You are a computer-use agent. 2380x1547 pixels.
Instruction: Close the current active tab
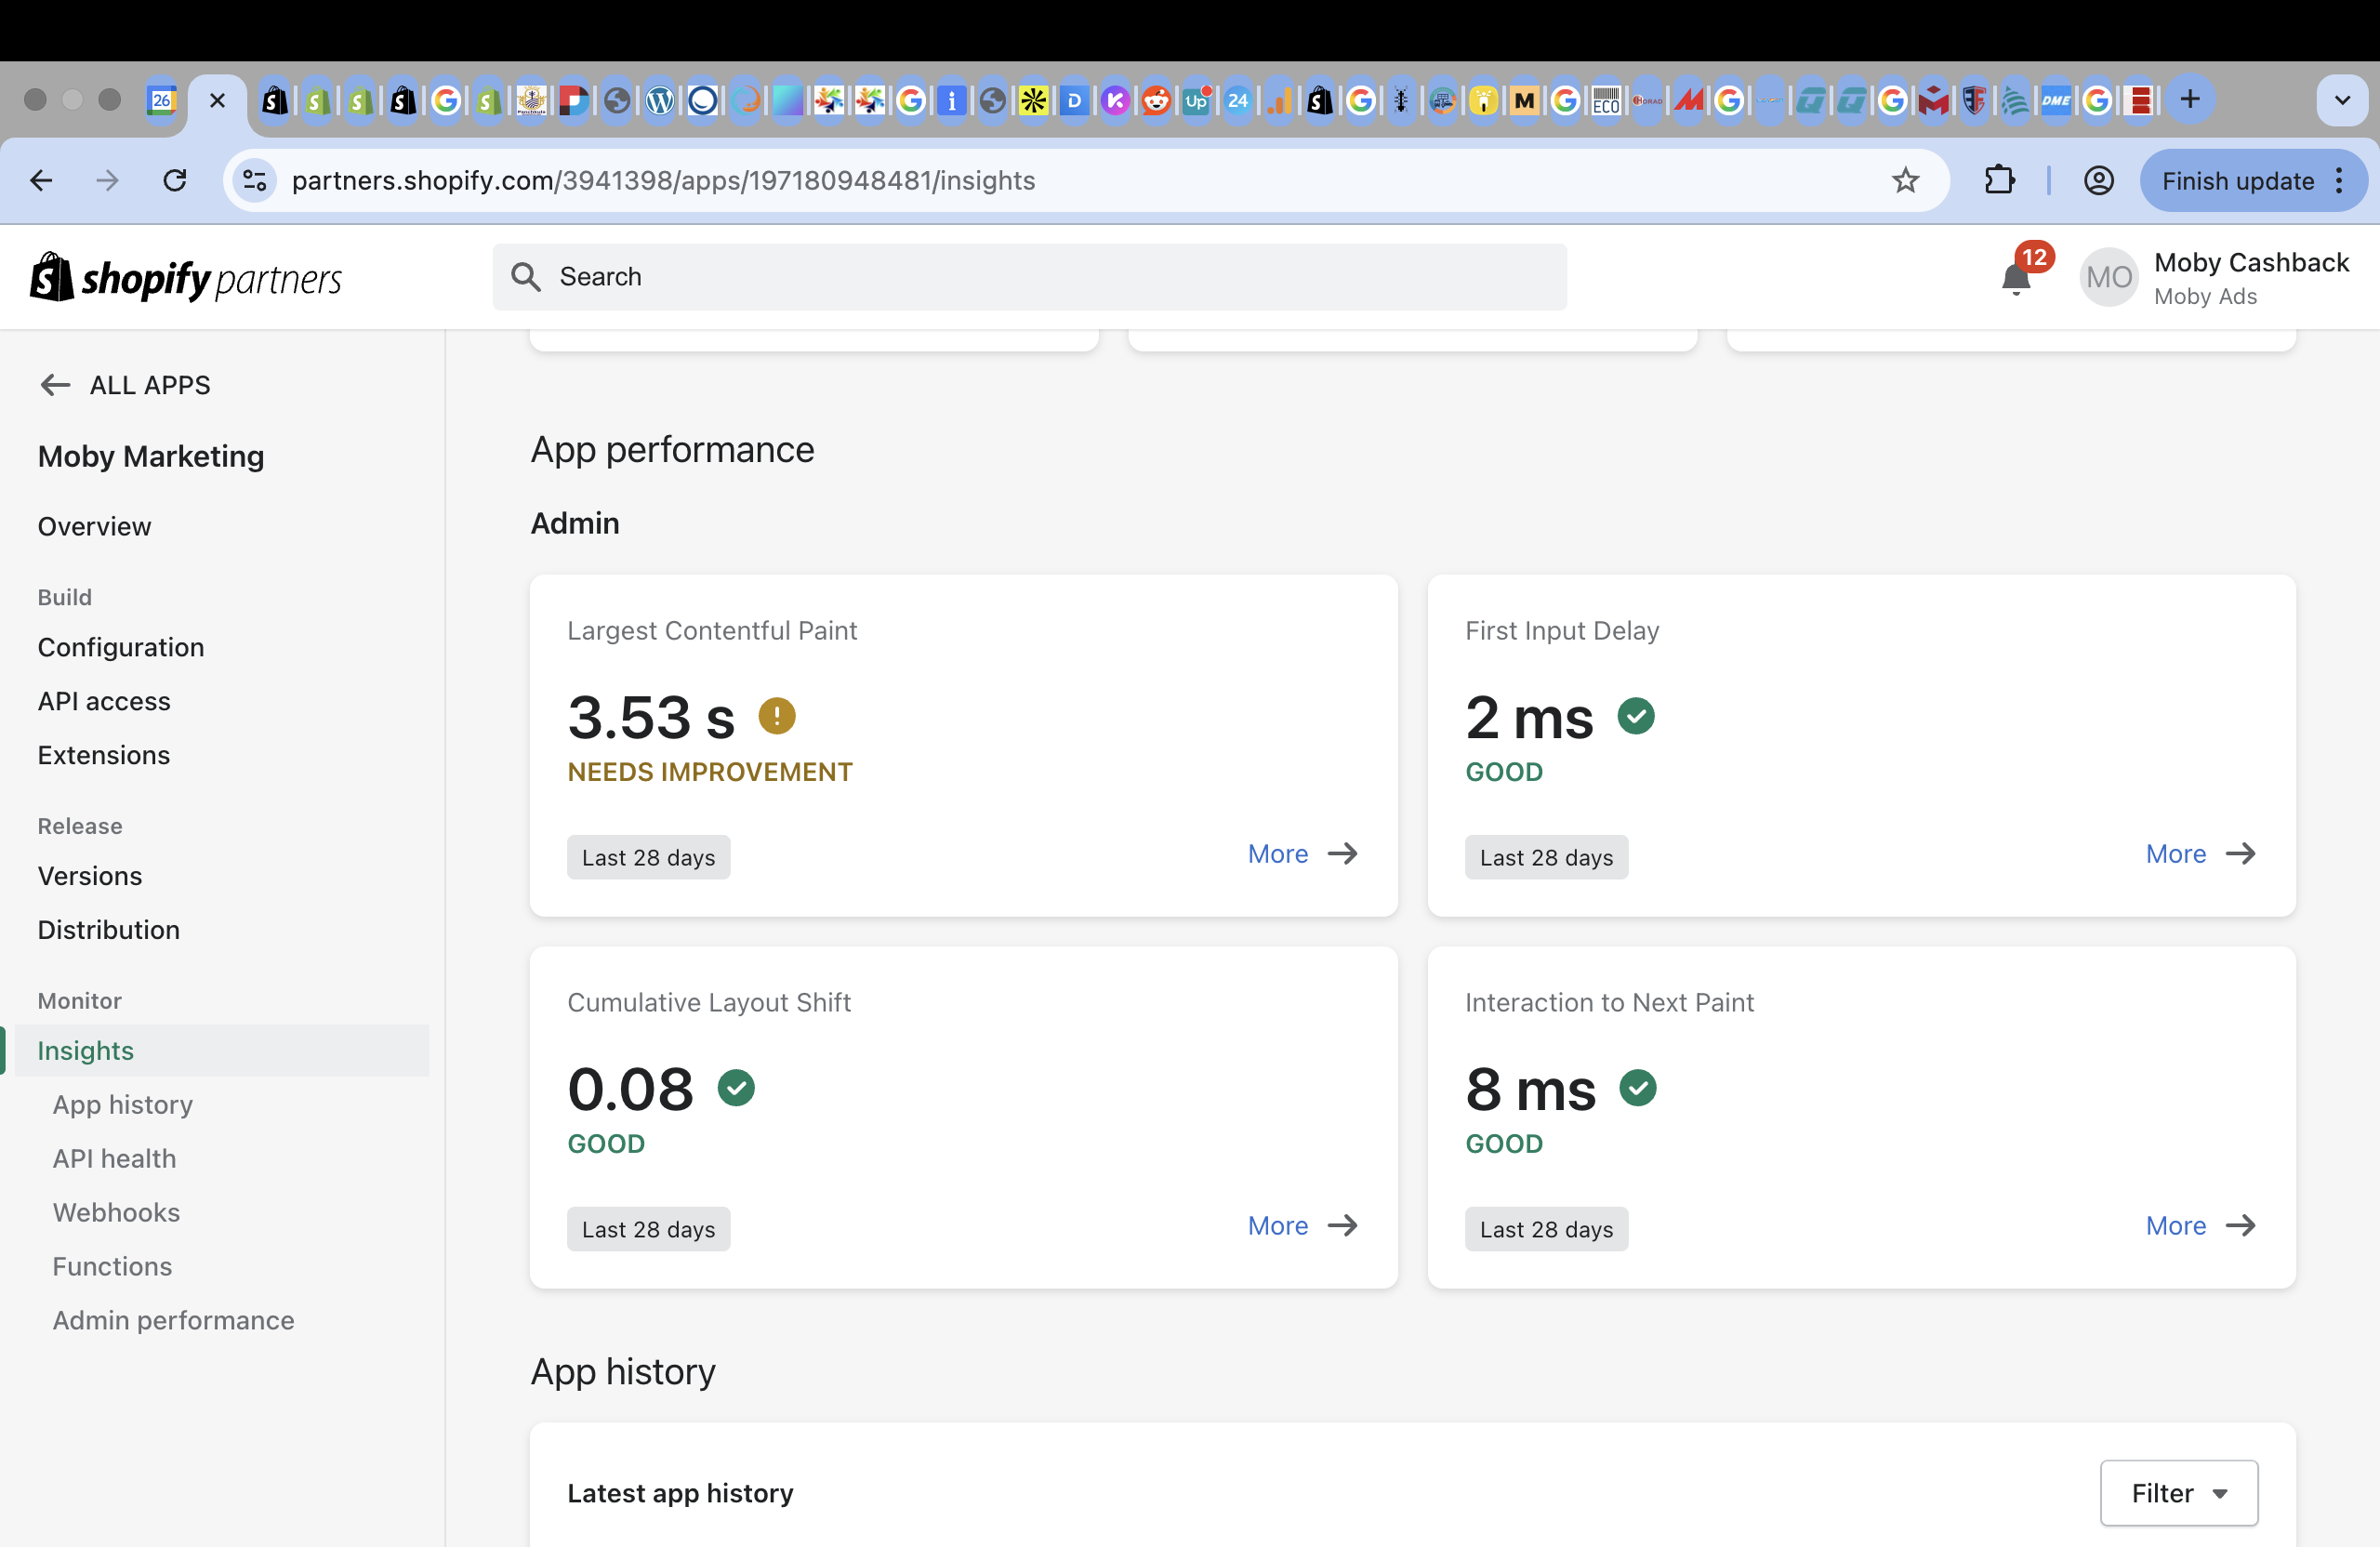click(x=217, y=100)
